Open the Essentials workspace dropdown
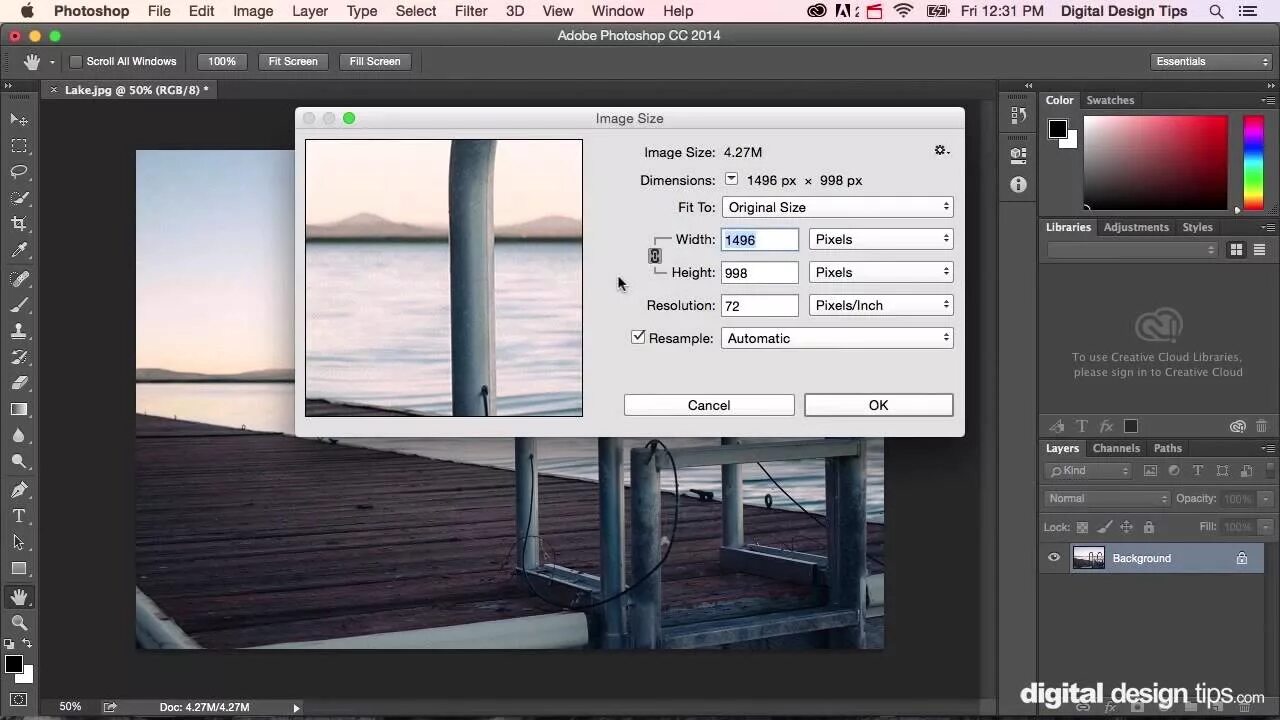The width and height of the screenshot is (1280, 720). (x=1210, y=61)
